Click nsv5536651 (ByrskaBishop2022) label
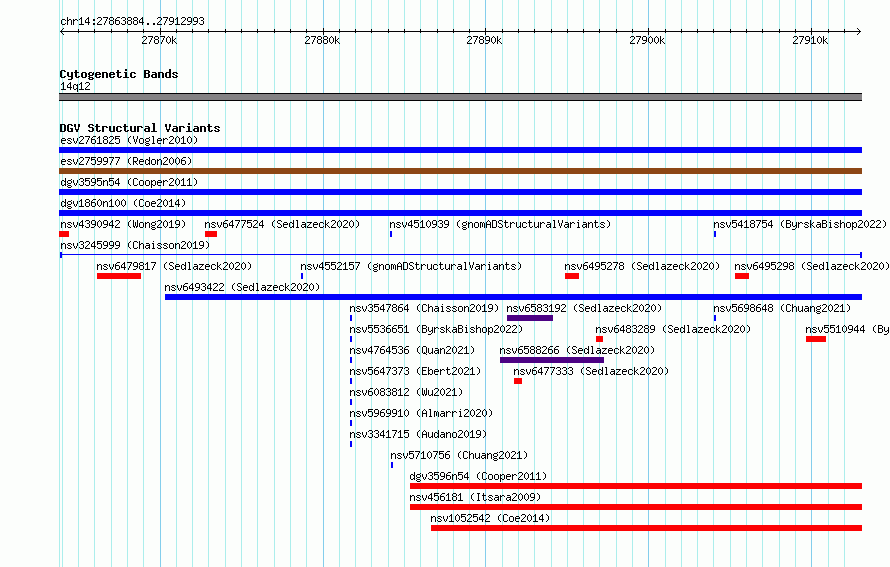Screen dimensions: 890x567 [x=436, y=329]
